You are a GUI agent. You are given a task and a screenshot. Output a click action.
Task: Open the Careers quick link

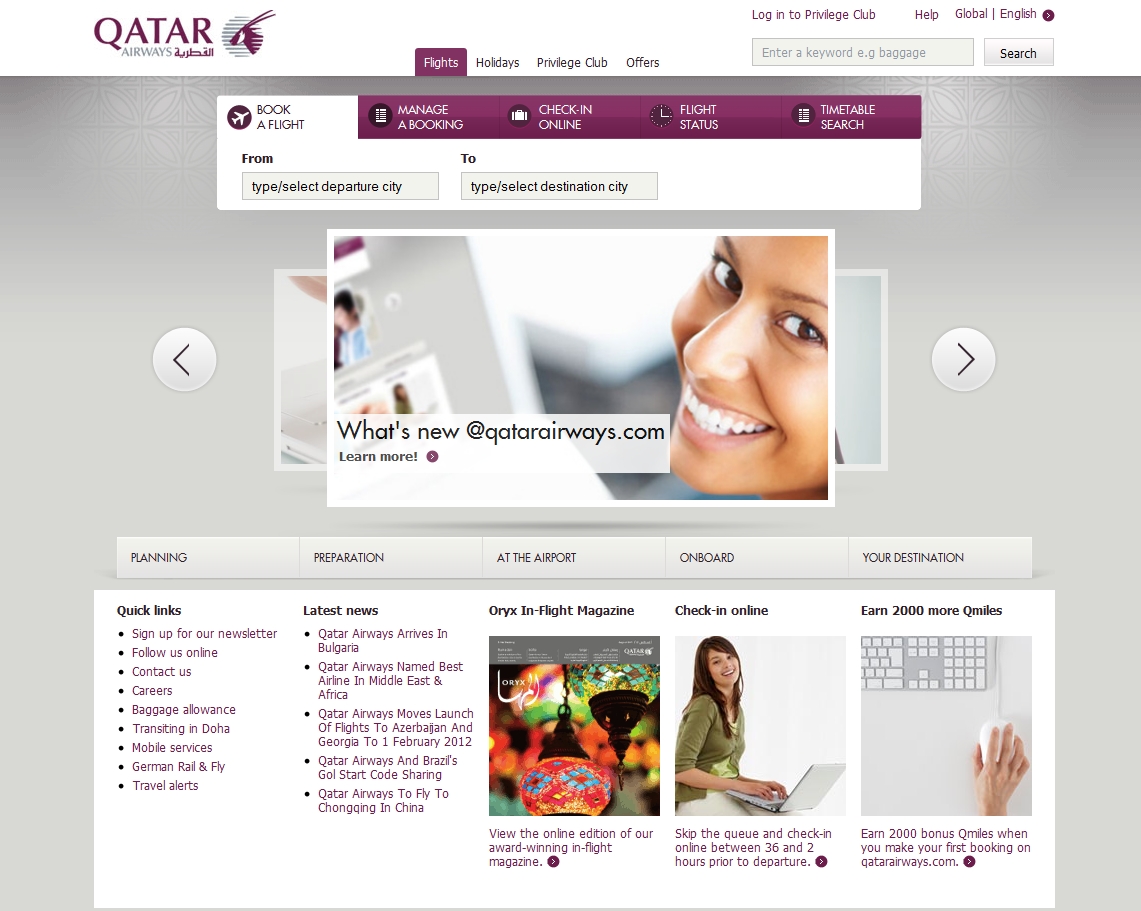[152, 691]
